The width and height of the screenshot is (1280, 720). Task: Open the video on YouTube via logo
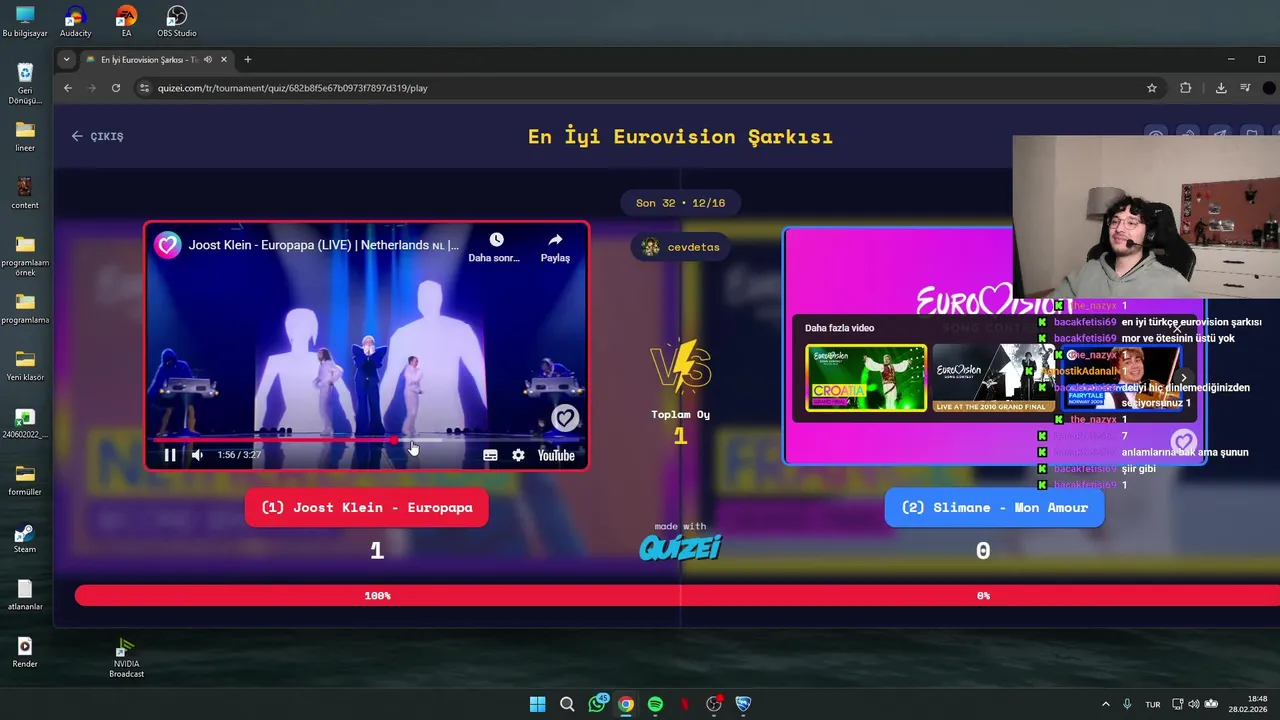pyautogui.click(x=556, y=455)
